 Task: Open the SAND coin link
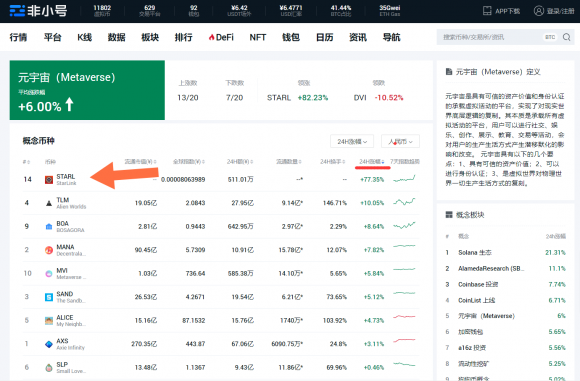70,297
